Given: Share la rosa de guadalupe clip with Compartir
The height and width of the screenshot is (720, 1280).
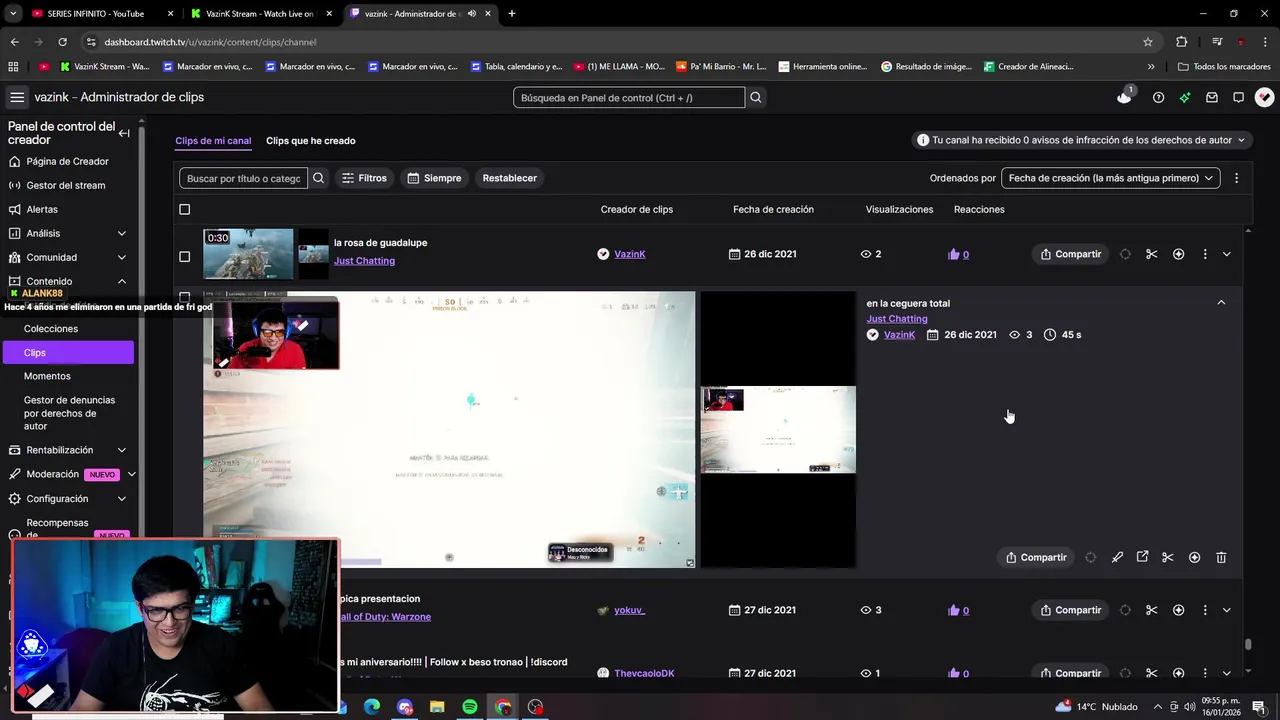Looking at the screenshot, I should (1070, 254).
